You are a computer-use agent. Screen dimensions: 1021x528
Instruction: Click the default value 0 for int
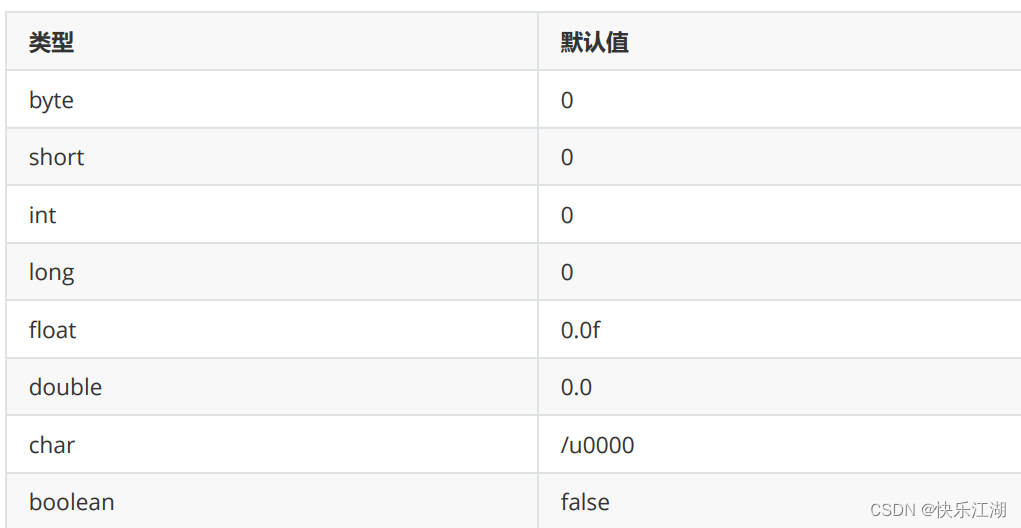566,215
